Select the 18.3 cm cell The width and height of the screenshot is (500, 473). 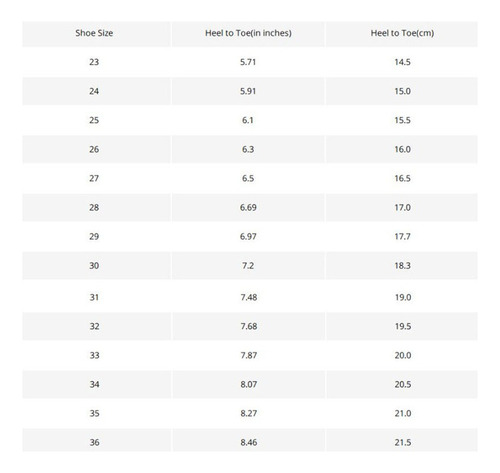pos(402,266)
